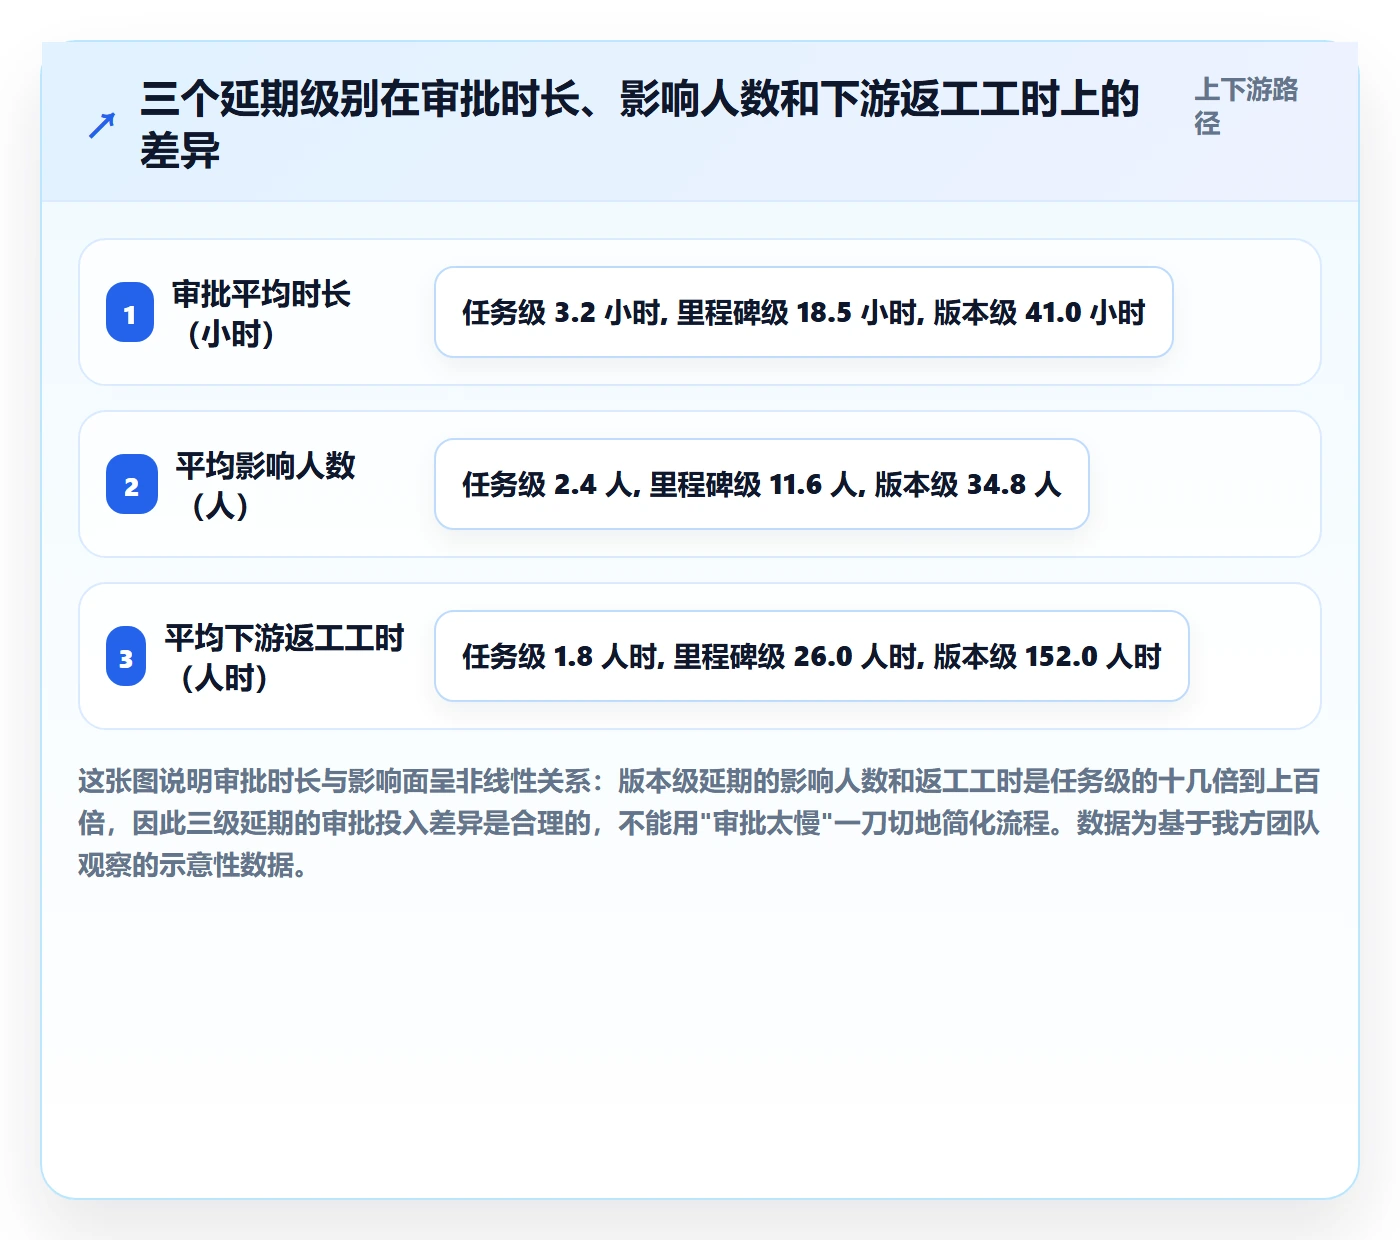Click the 上下游路径 label in the header

[x=1246, y=106]
